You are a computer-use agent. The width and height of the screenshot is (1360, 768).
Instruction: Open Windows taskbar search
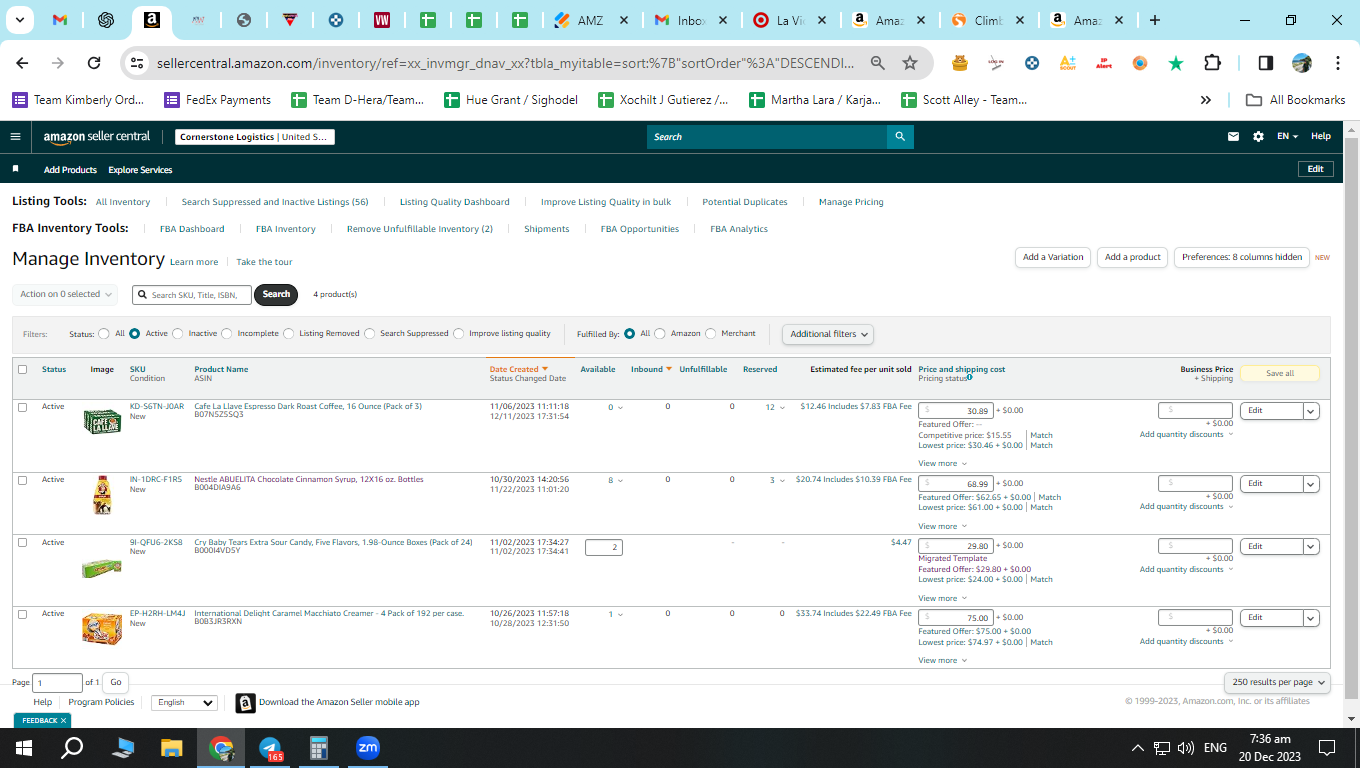coord(73,748)
